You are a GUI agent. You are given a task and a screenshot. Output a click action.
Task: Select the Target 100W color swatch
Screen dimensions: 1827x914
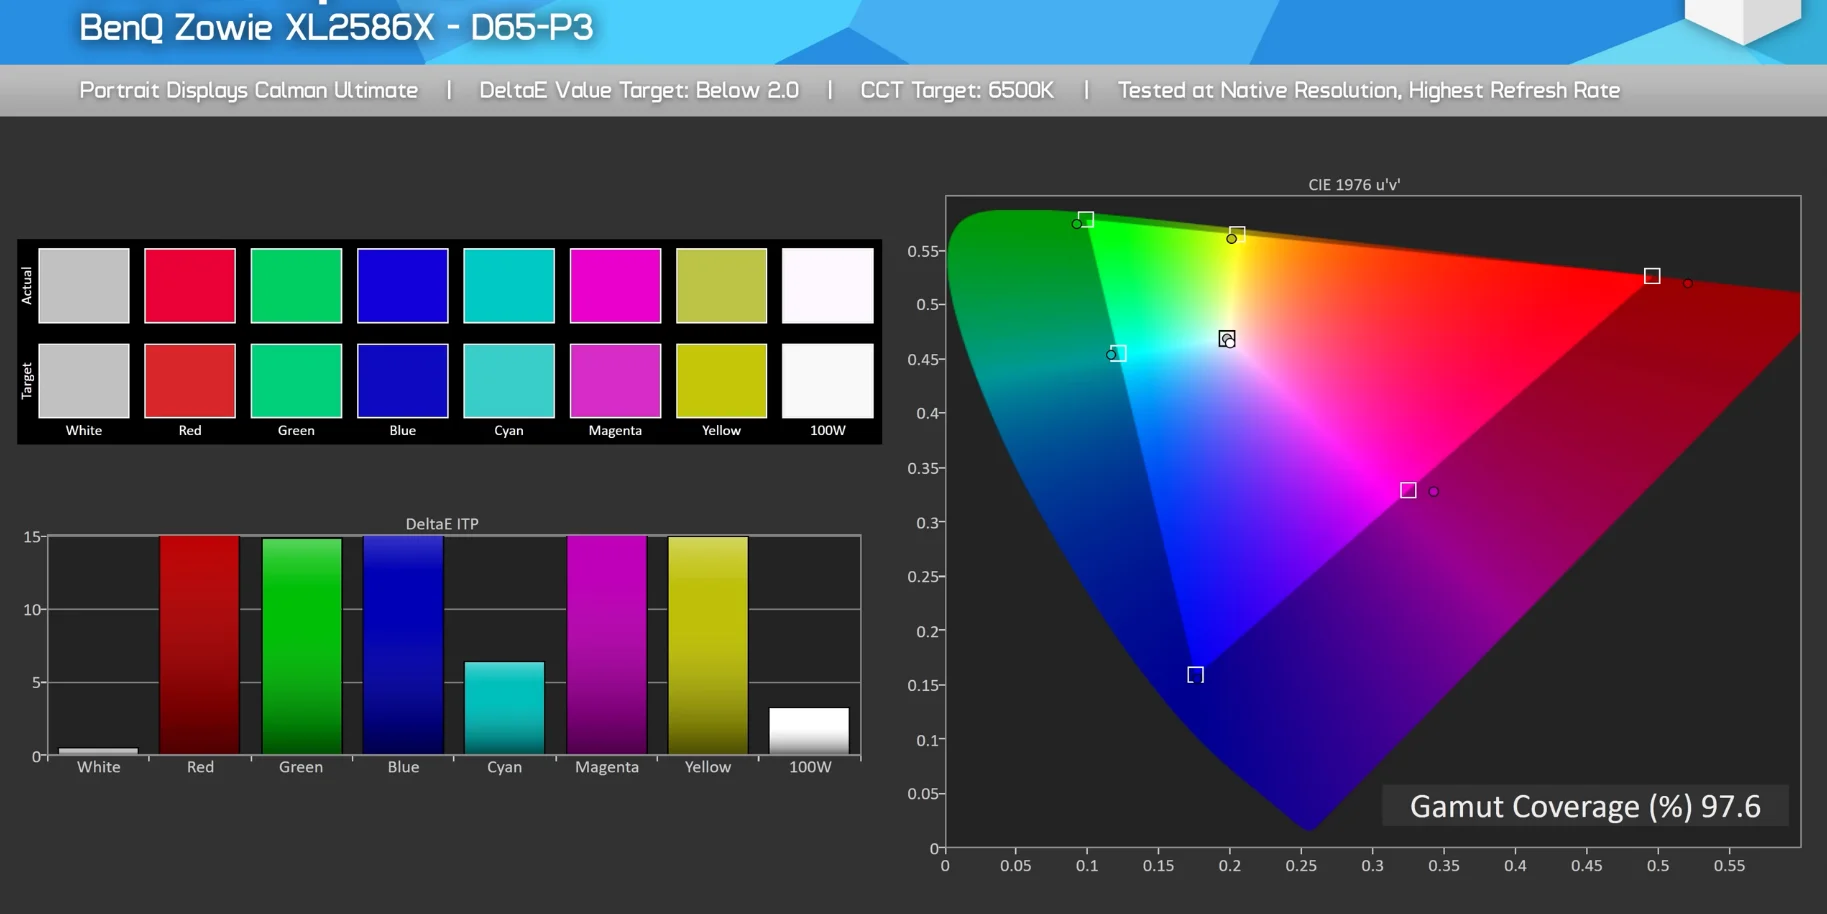pos(828,381)
